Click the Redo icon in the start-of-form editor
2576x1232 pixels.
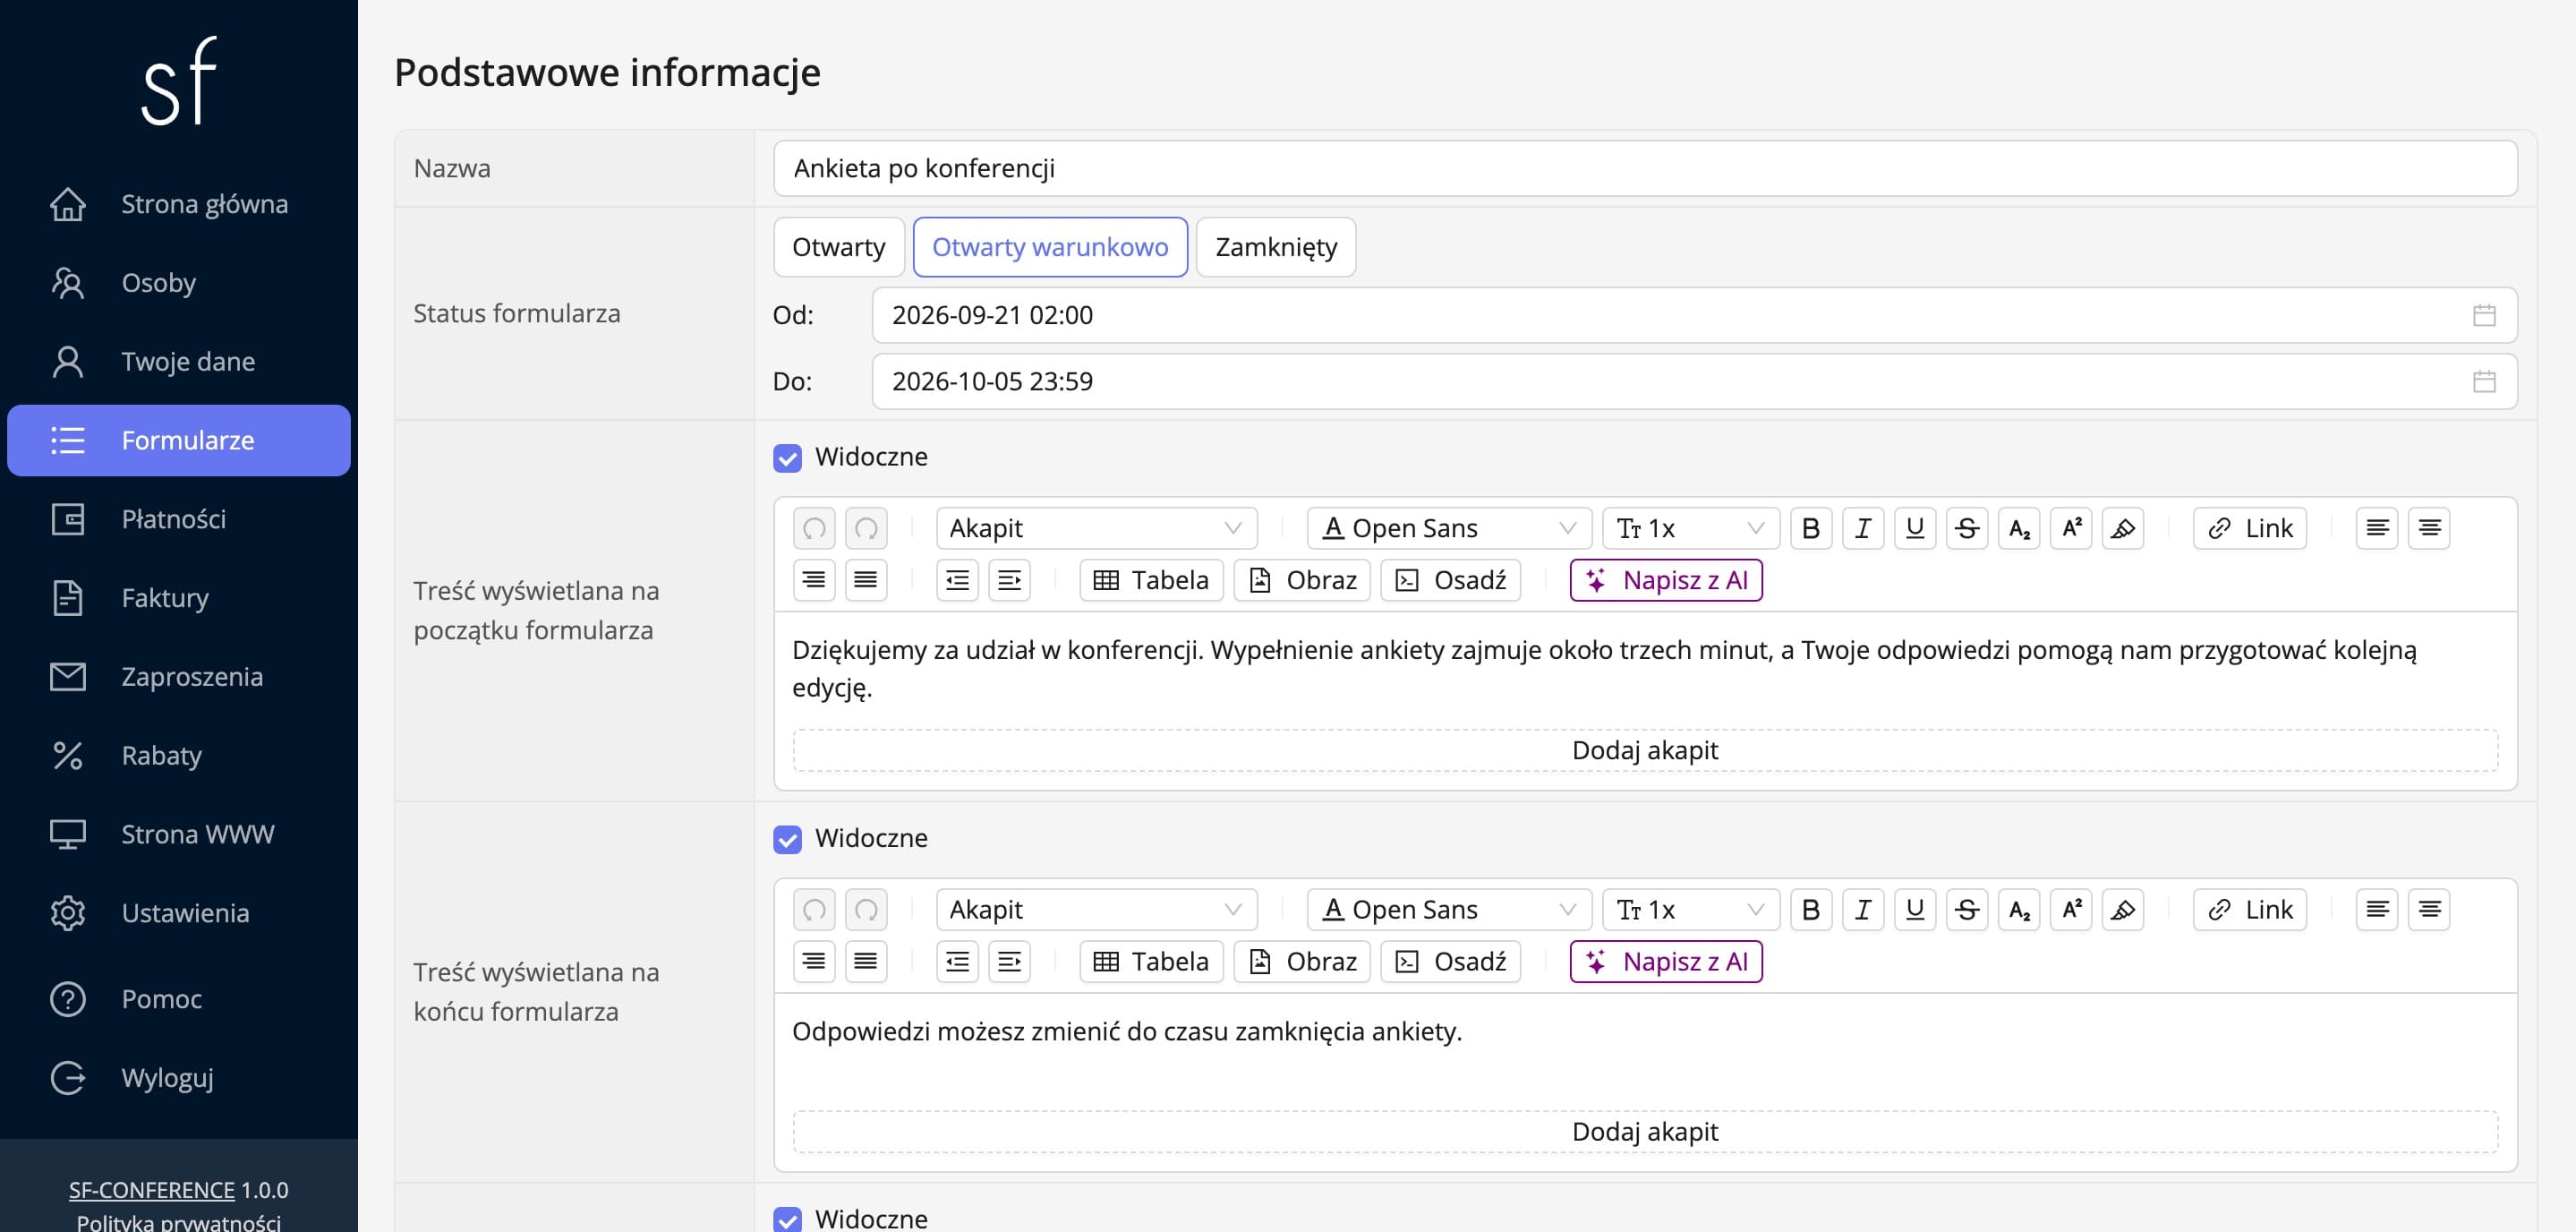pos(866,528)
